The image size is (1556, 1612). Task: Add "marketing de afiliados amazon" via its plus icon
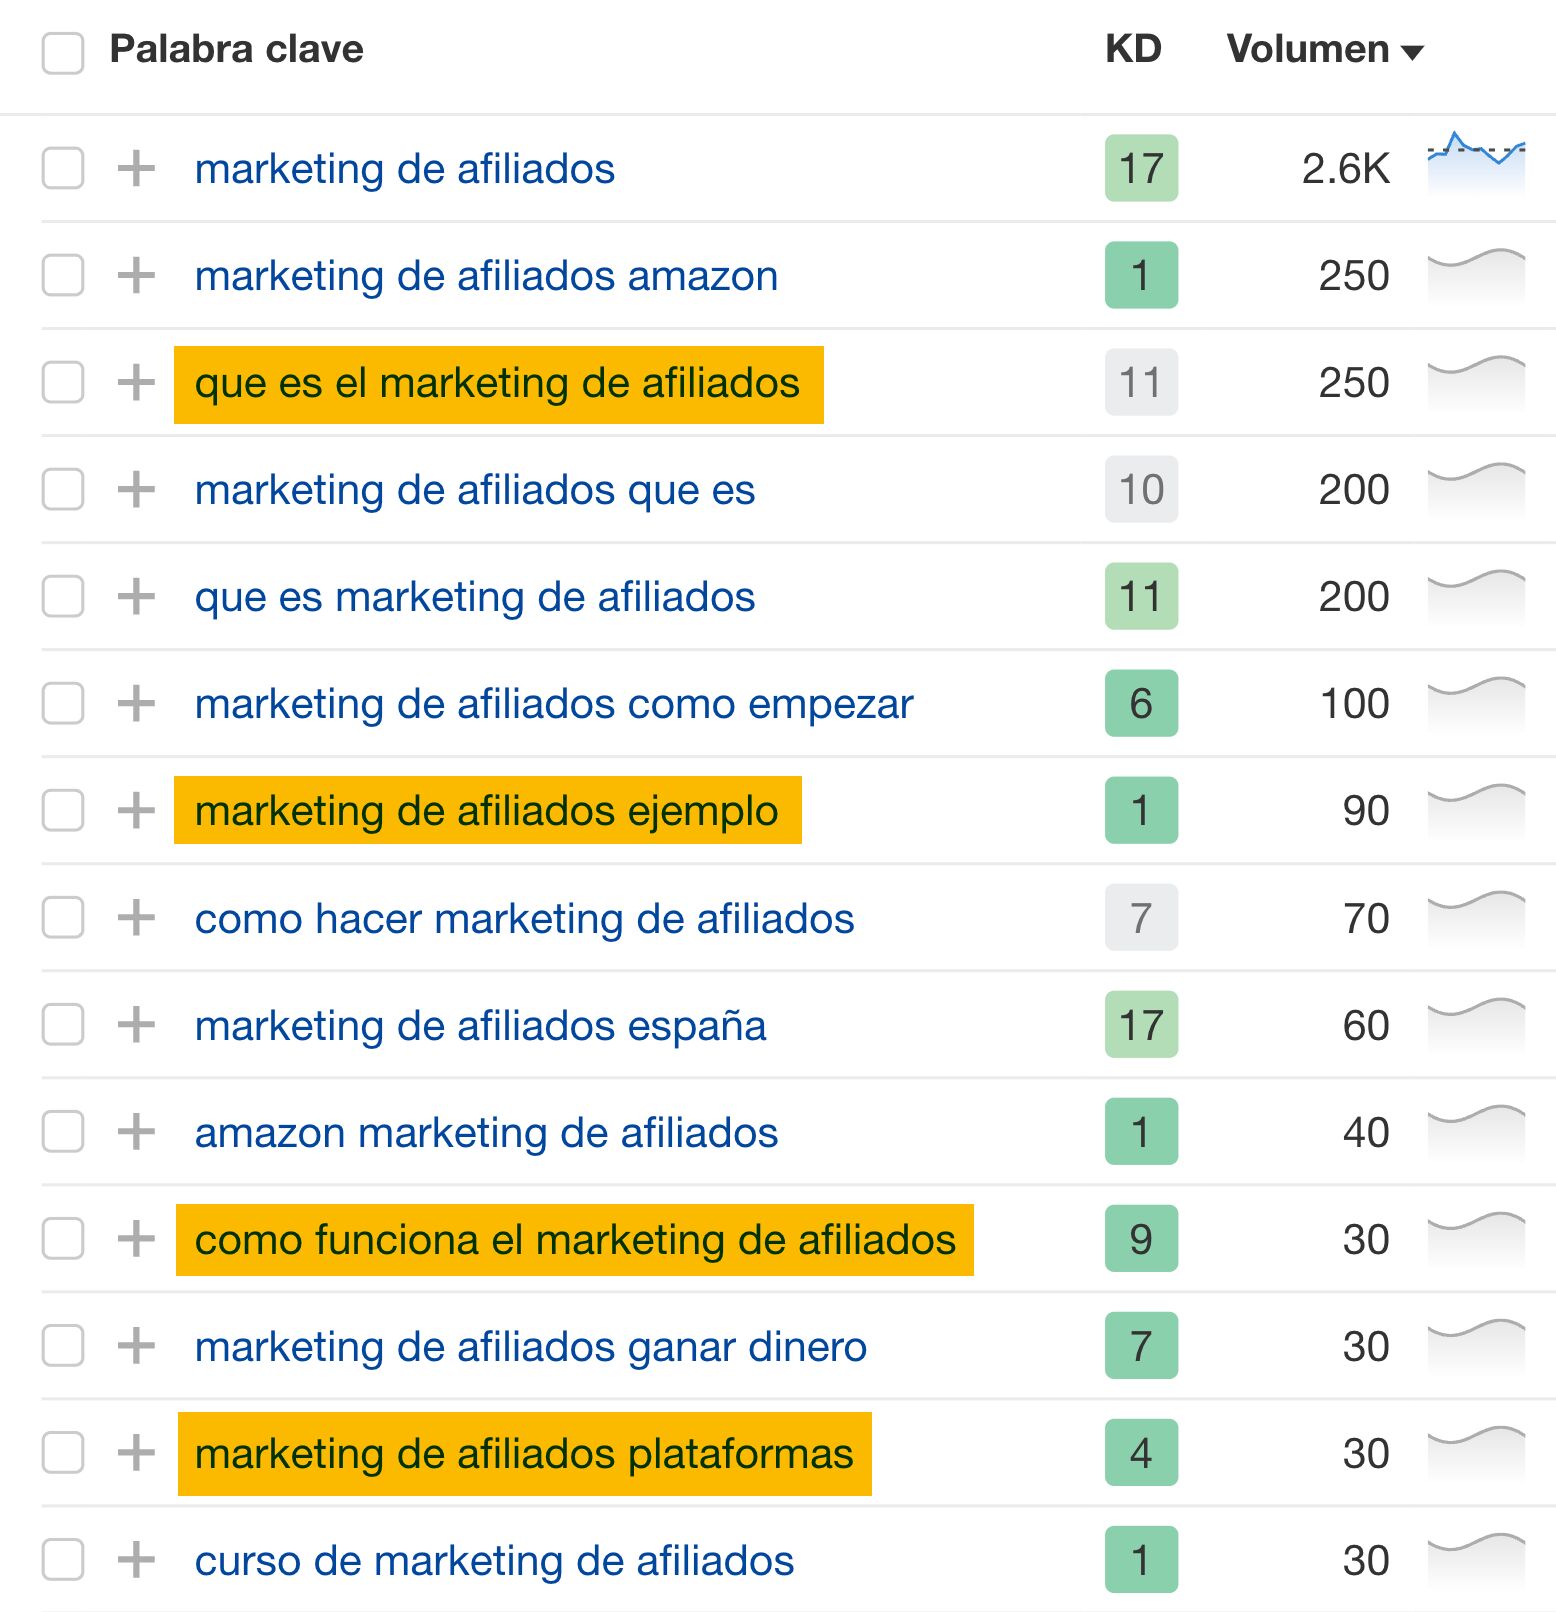137,276
